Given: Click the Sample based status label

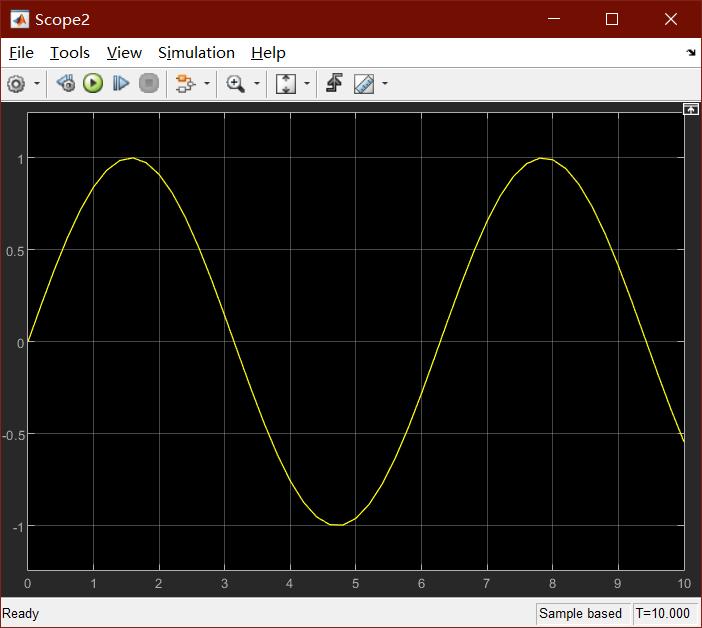Looking at the screenshot, I should [581, 613].
